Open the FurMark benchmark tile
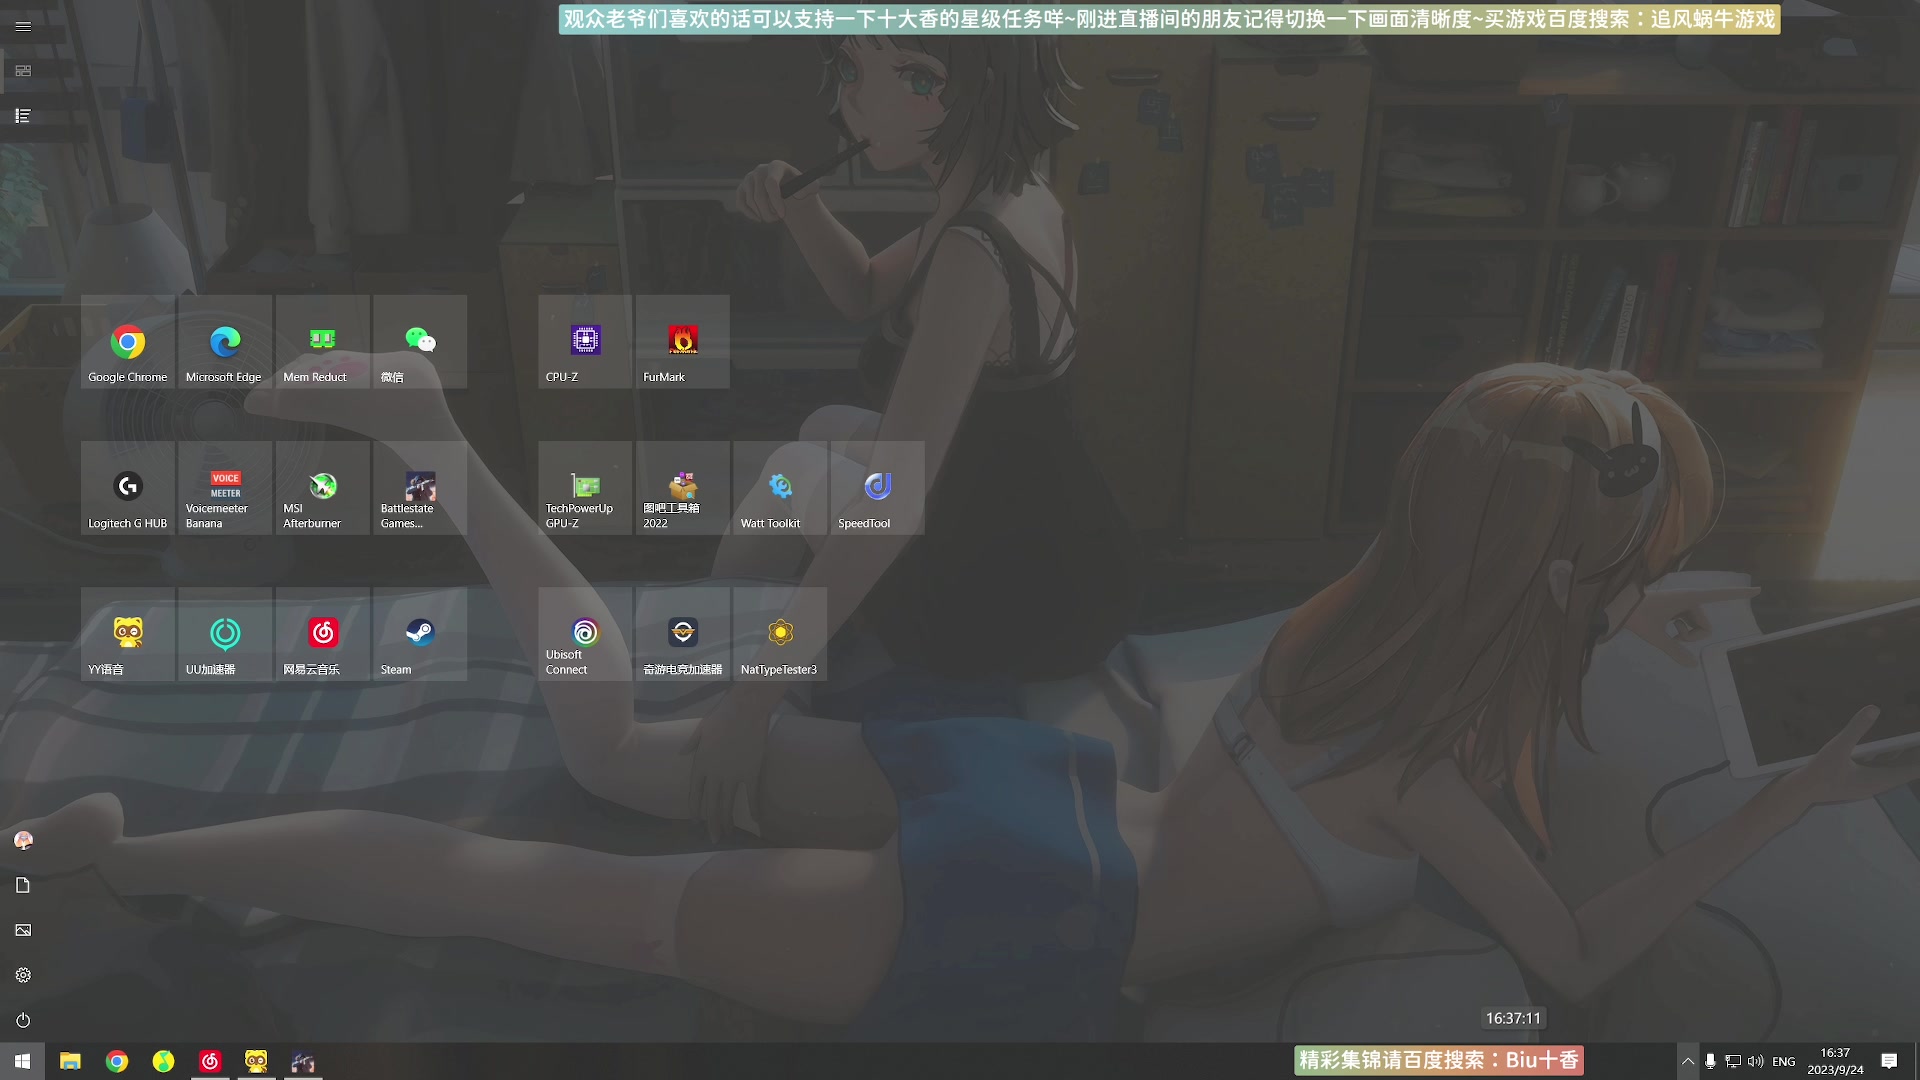Image resolution: width=1920 pixels, height=1080 pixels. tap(682, 341)
